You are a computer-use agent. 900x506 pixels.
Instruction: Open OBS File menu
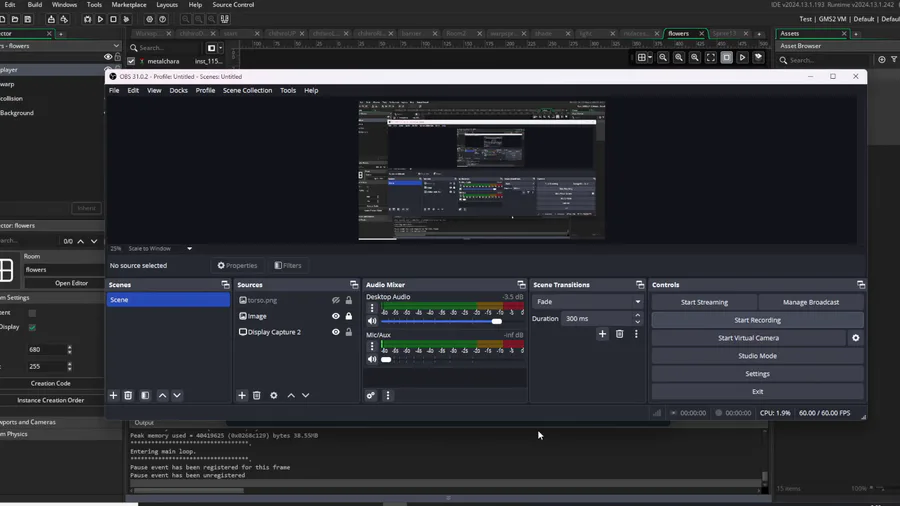(x=114, y=90)
